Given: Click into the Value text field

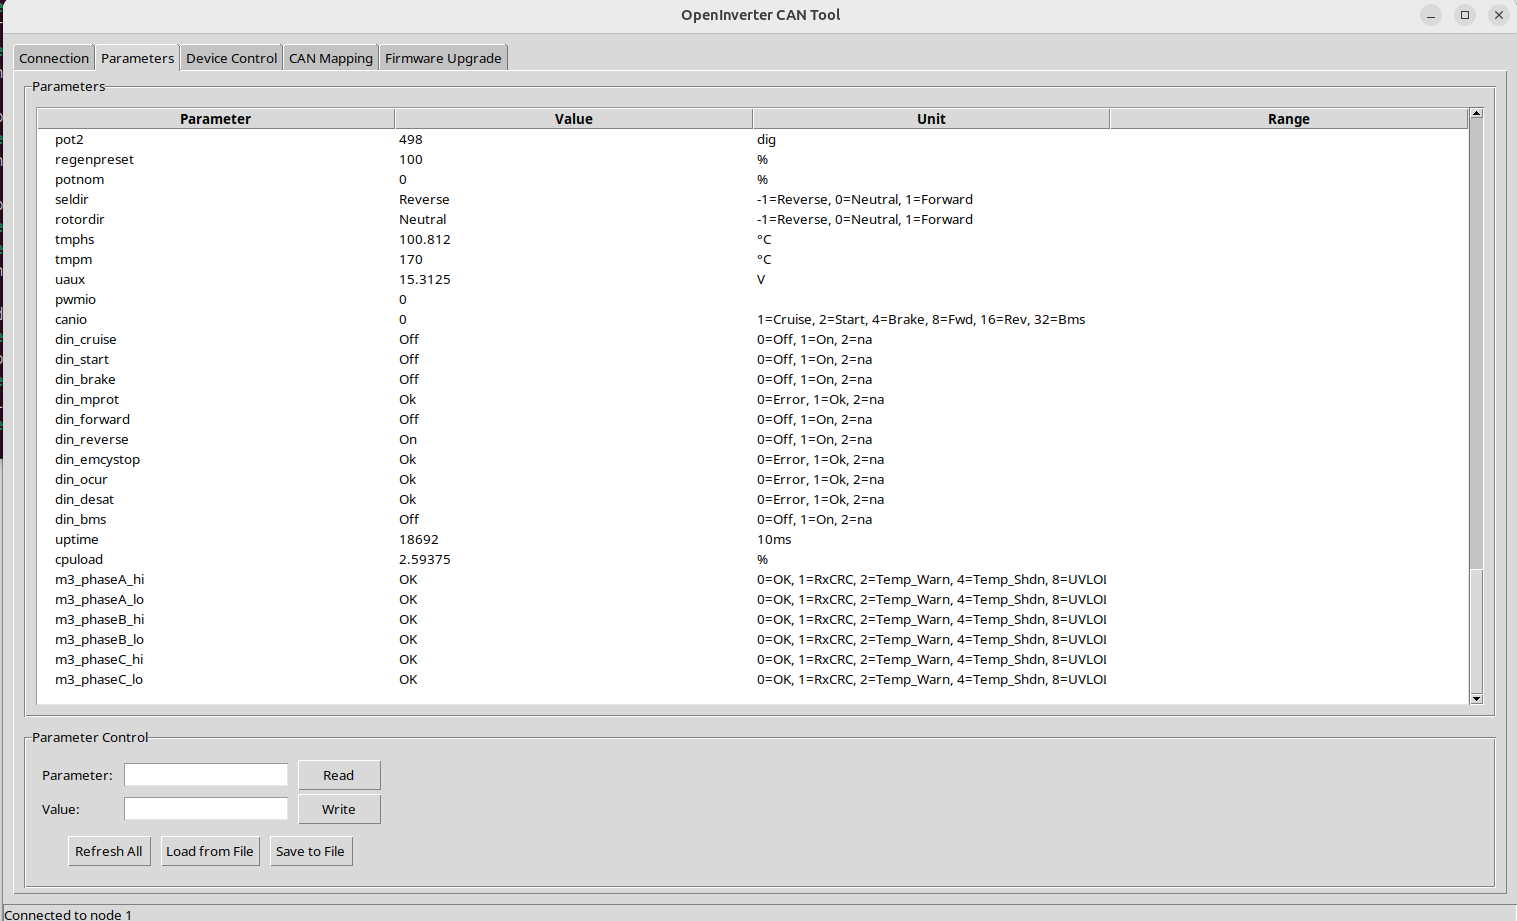Looking at the screenshot, I should (205, 809).
